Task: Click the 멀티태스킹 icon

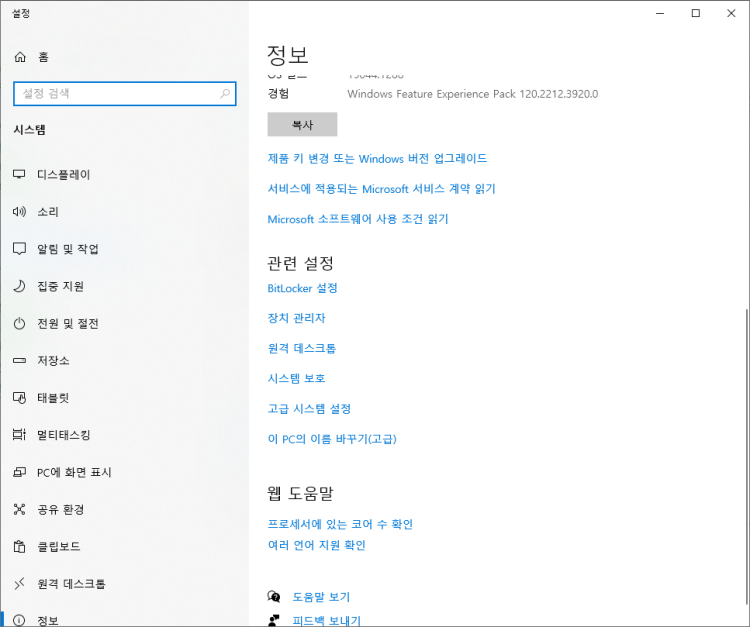Action: click(x=19, y=434)
